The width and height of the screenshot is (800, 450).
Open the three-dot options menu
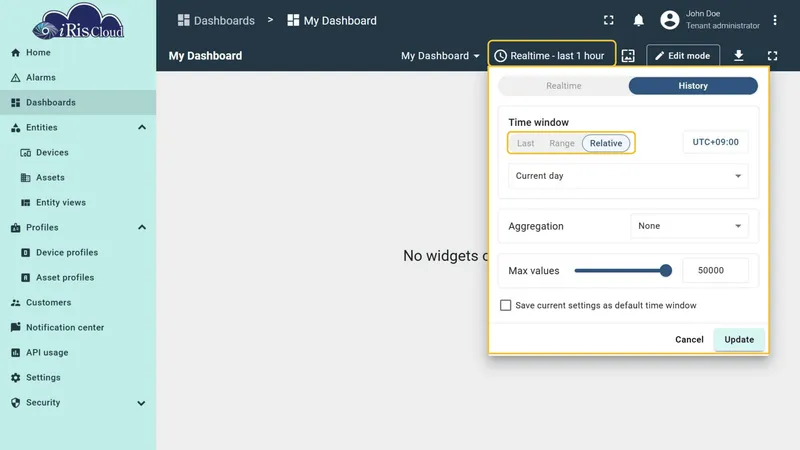(774, 20)
